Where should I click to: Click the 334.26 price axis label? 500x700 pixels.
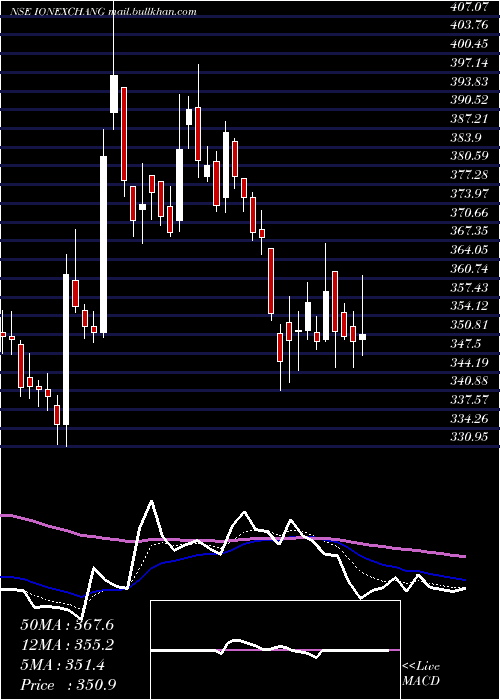[x=470, y=418]
